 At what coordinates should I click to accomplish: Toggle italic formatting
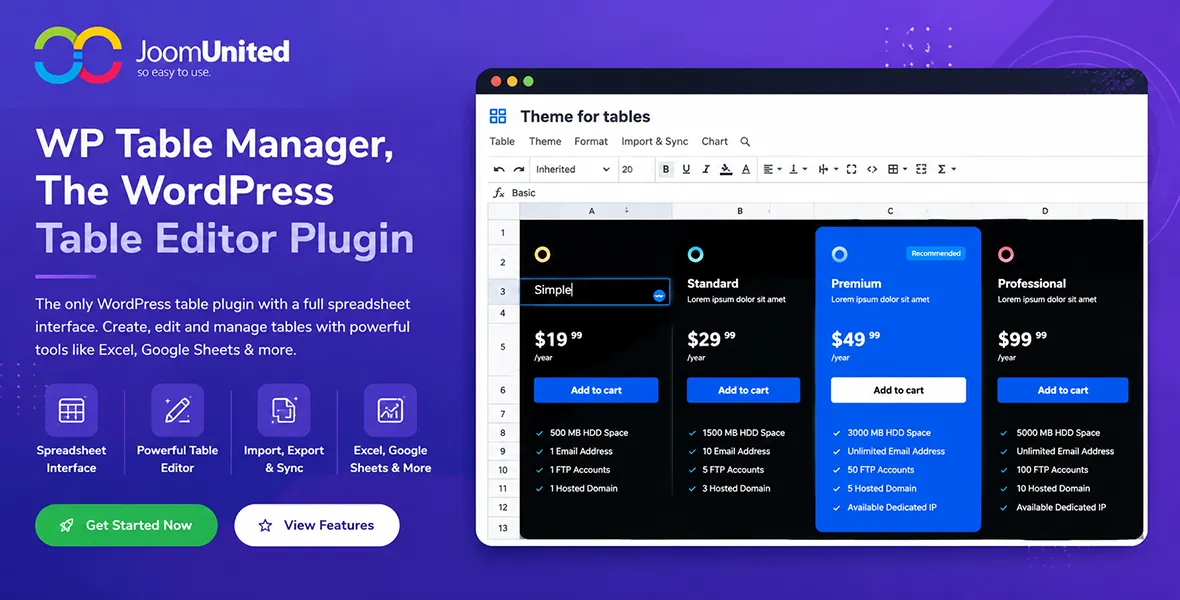[705, 169]
